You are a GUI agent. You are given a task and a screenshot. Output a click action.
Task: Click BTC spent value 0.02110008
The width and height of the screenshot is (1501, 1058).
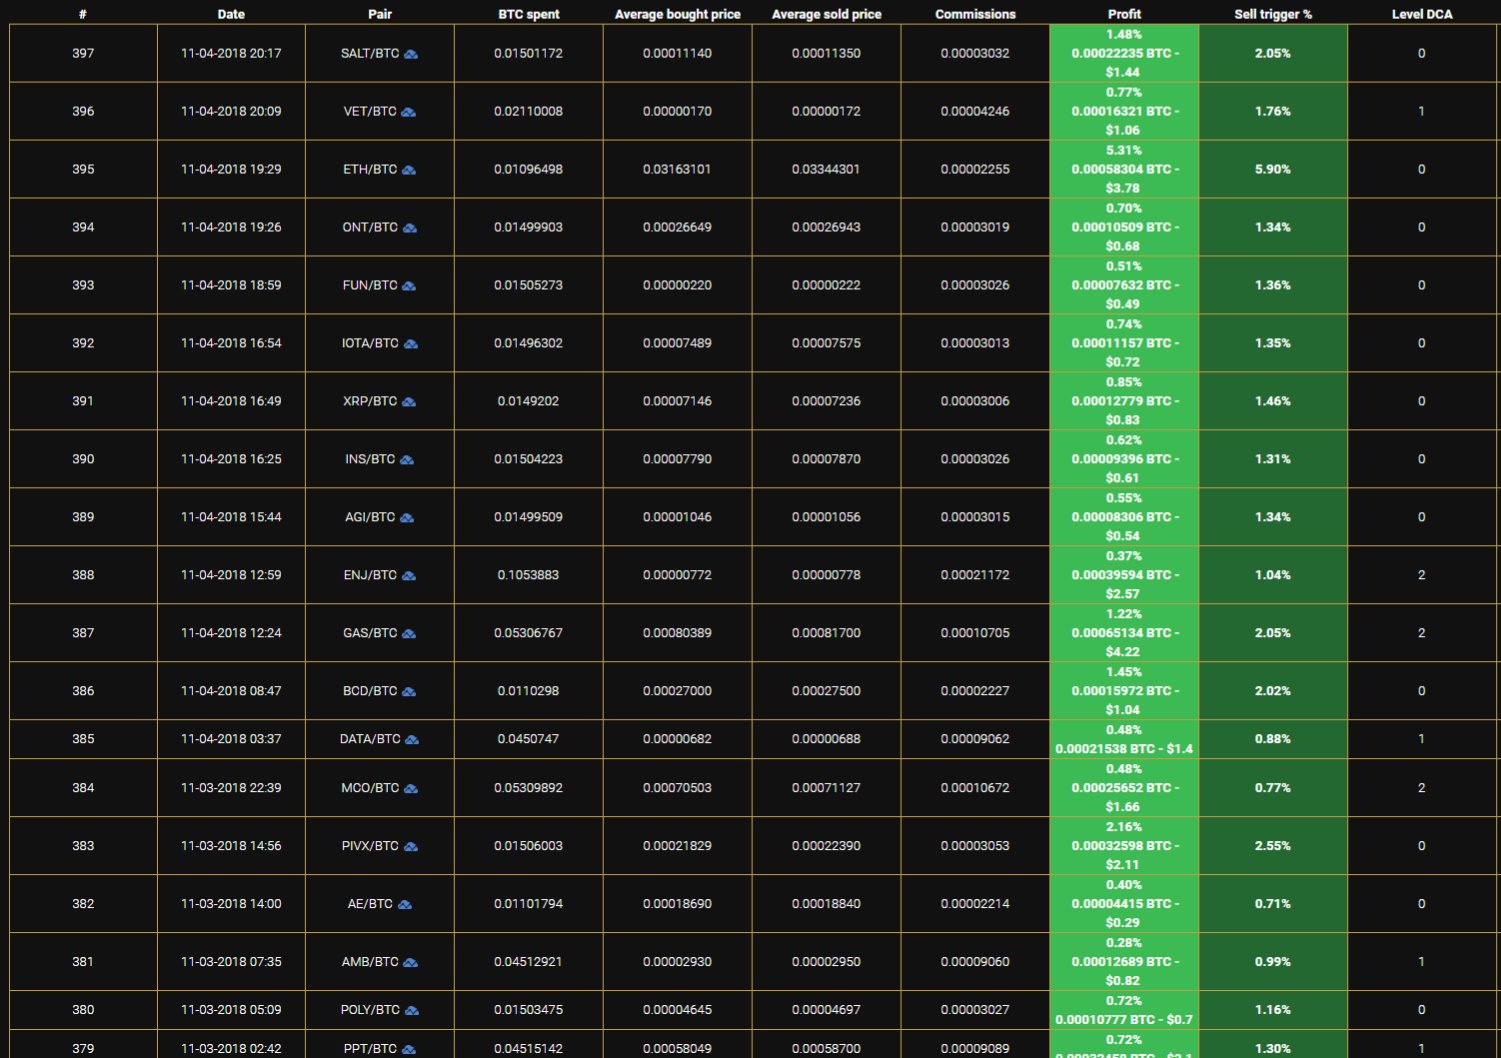point(528,111)
